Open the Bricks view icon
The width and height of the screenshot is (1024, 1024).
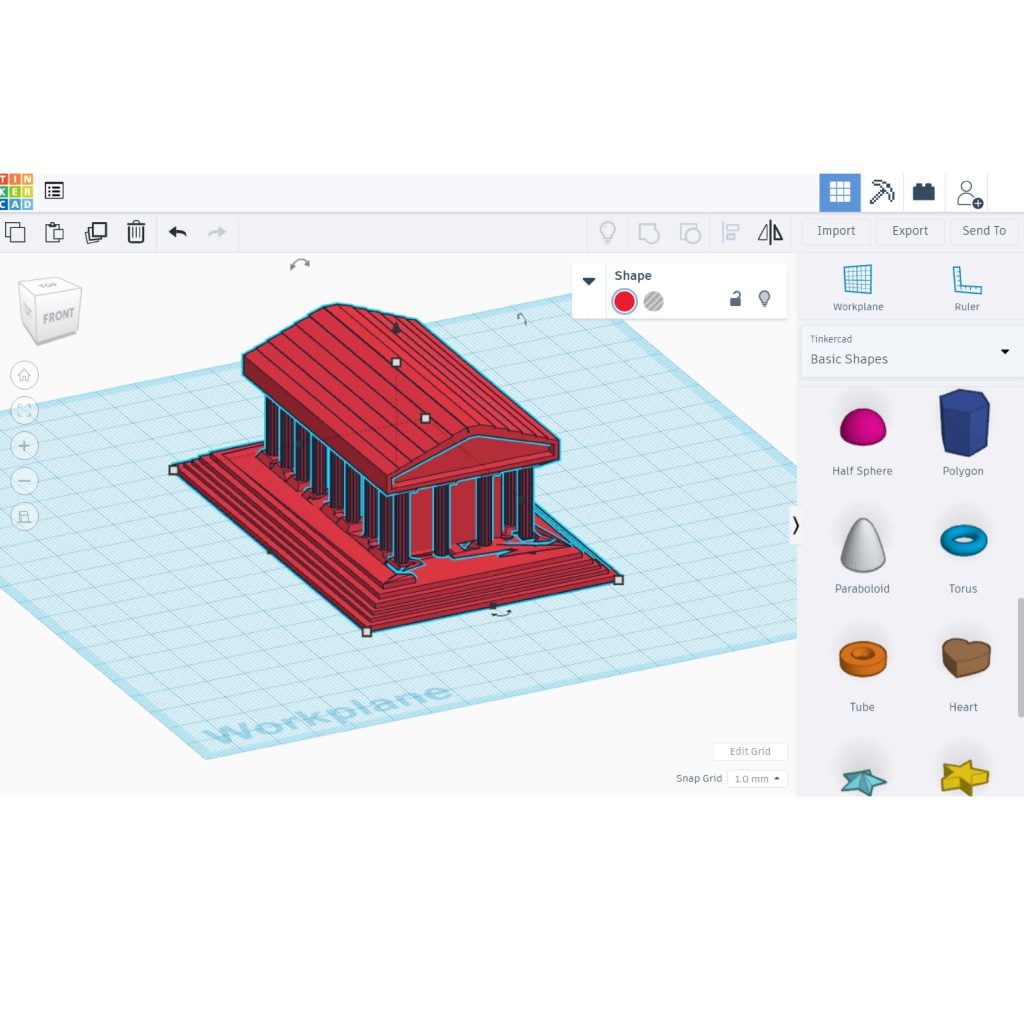923,193
